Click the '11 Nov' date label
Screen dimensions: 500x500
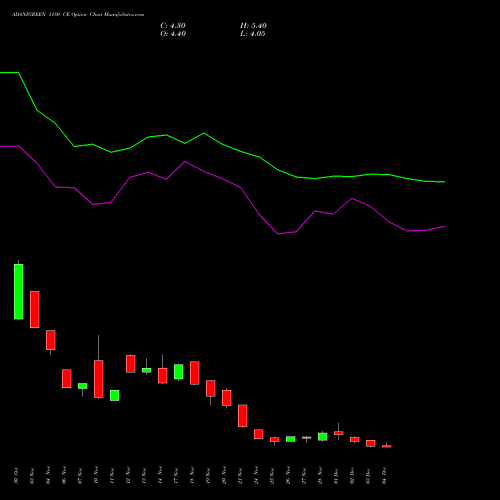pyautogui.click(x=112, y=476)
